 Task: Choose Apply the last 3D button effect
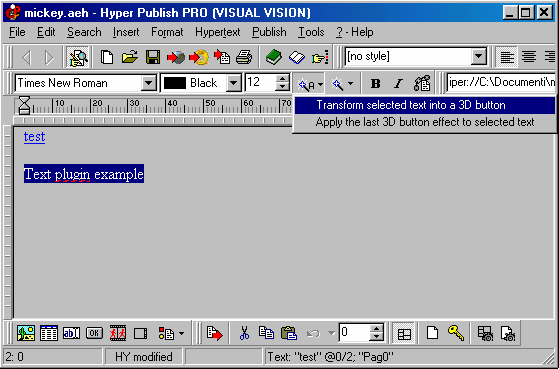click(x=425, y=122)
